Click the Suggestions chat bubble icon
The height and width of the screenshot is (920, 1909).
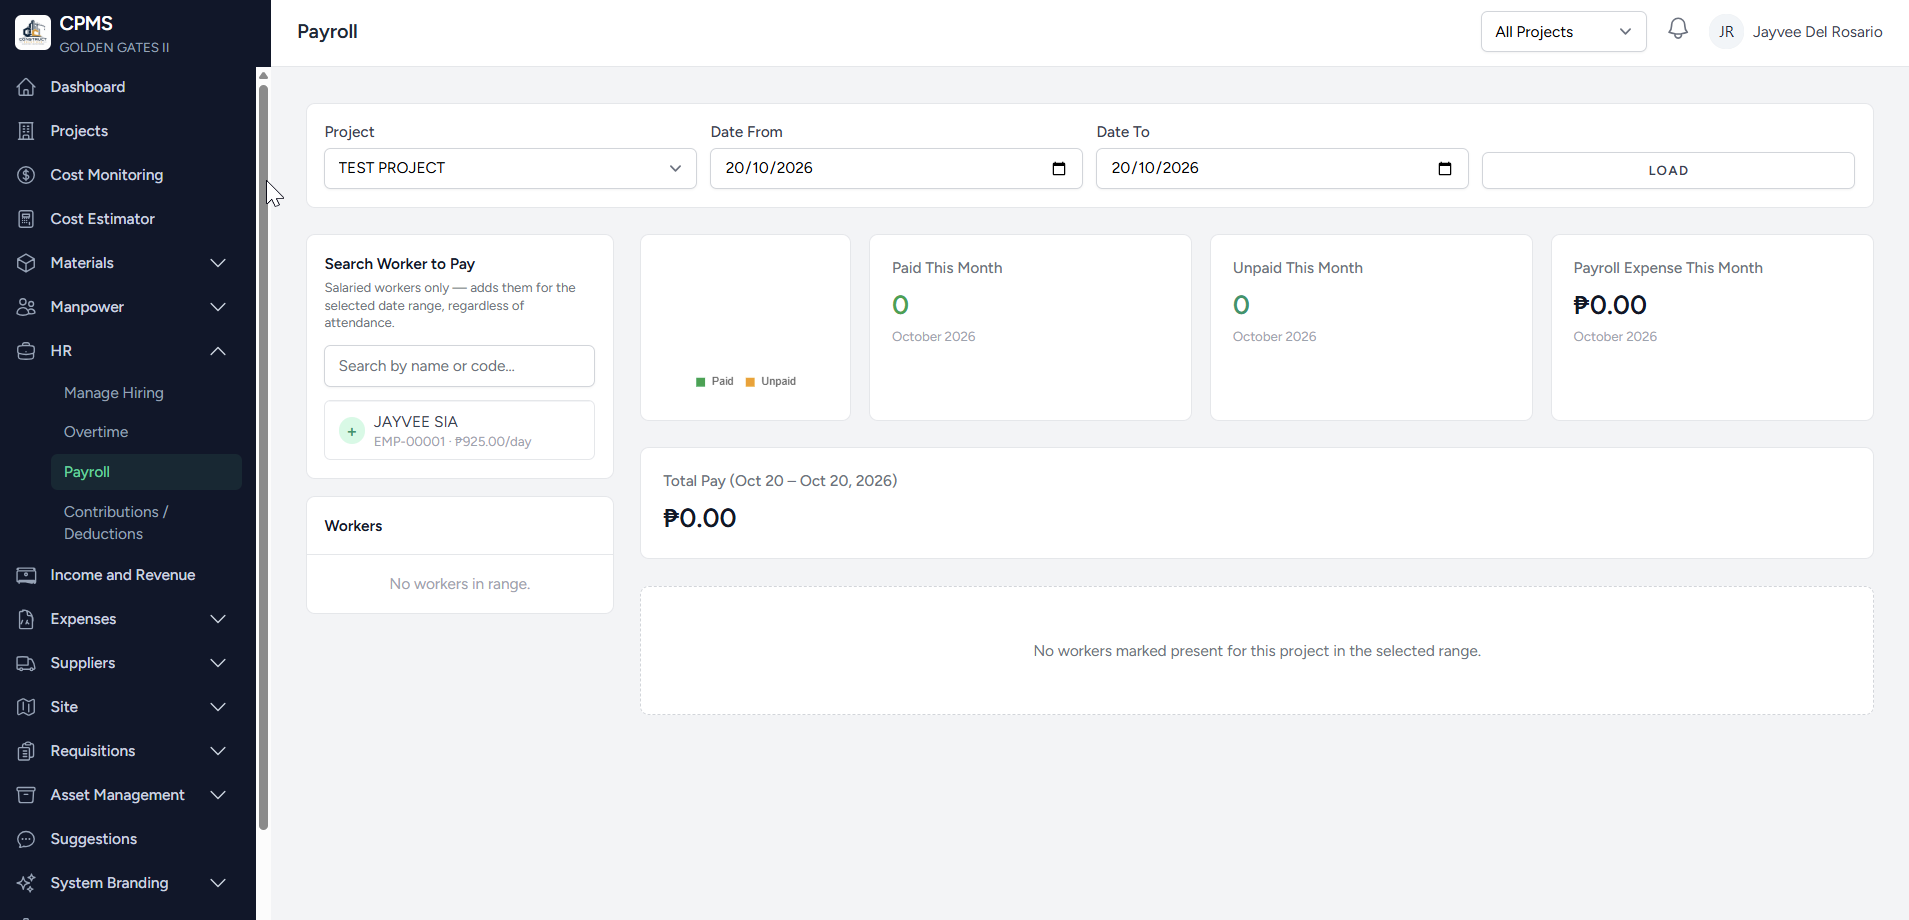pos(26,839)
